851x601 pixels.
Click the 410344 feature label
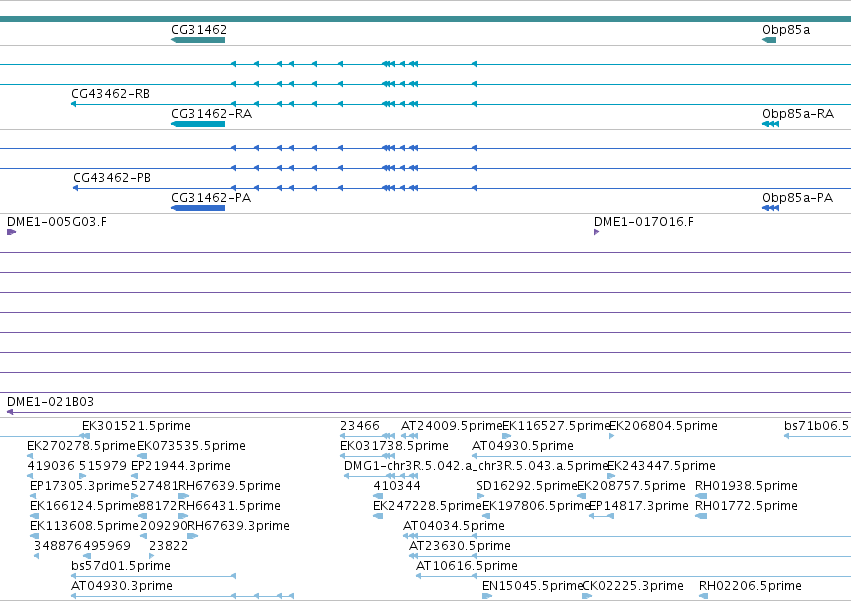pyautogui.click(x=397, y=486)
